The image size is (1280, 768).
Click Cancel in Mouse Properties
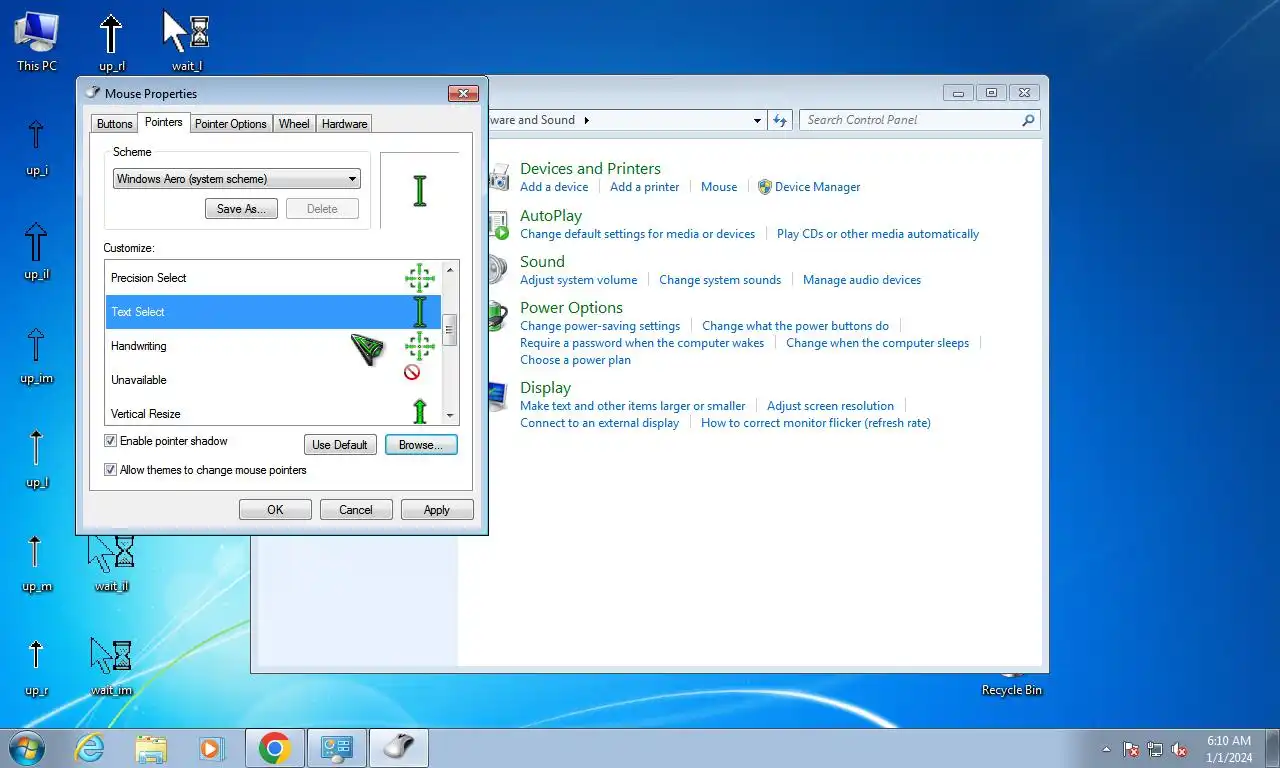pyautogui.click(x=356, y=510)
